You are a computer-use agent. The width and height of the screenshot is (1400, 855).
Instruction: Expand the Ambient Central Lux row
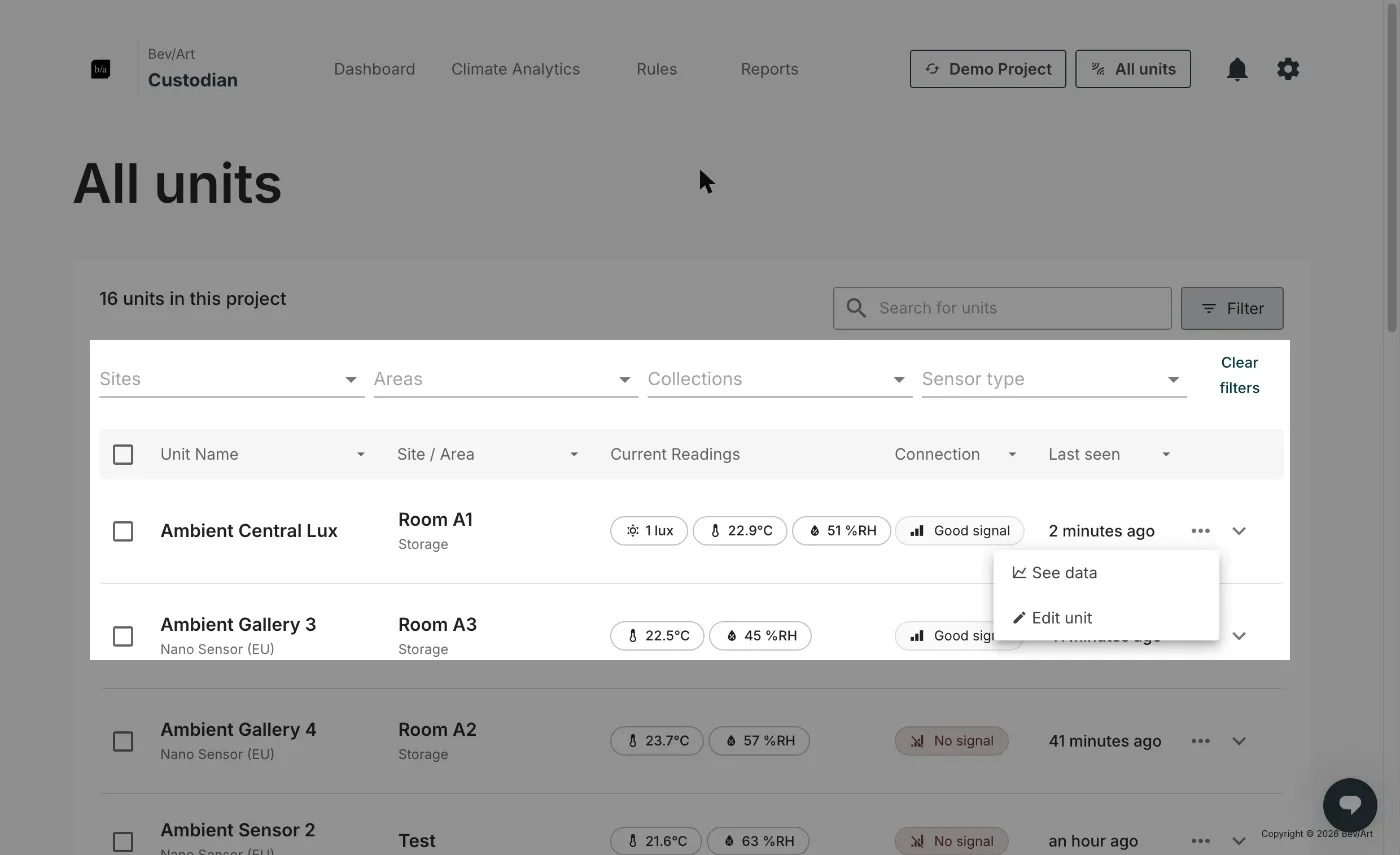(x=1239, y=531)
